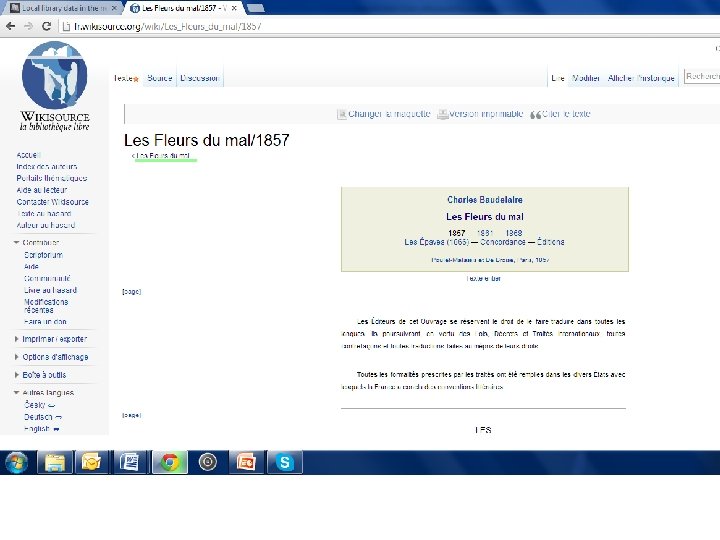Open English language link
Image resolution: width=720 pixels, height=540 pixels.
point(37,428)
